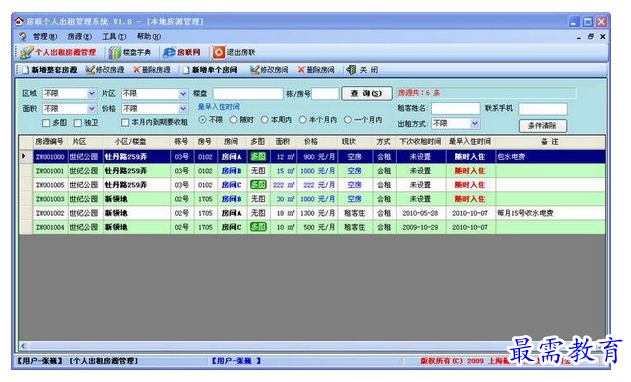Click the 备注 column header
631x382 pixels.
551,142
